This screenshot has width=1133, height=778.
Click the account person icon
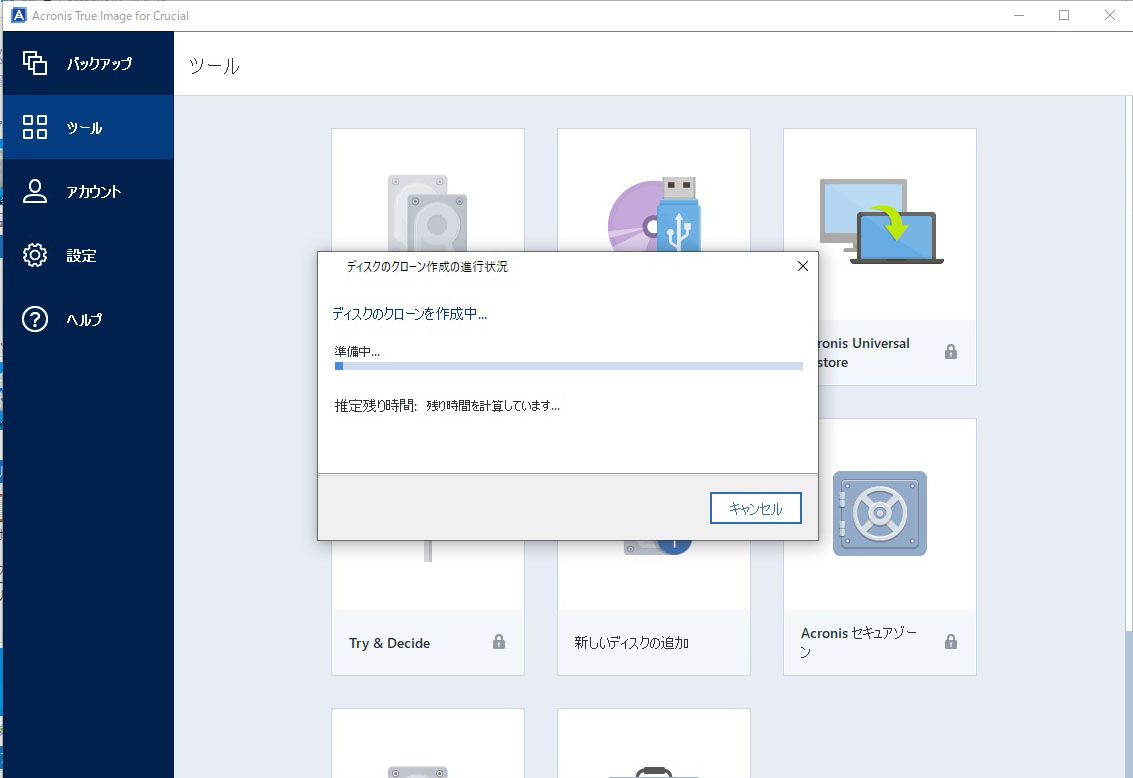point(35,191)
